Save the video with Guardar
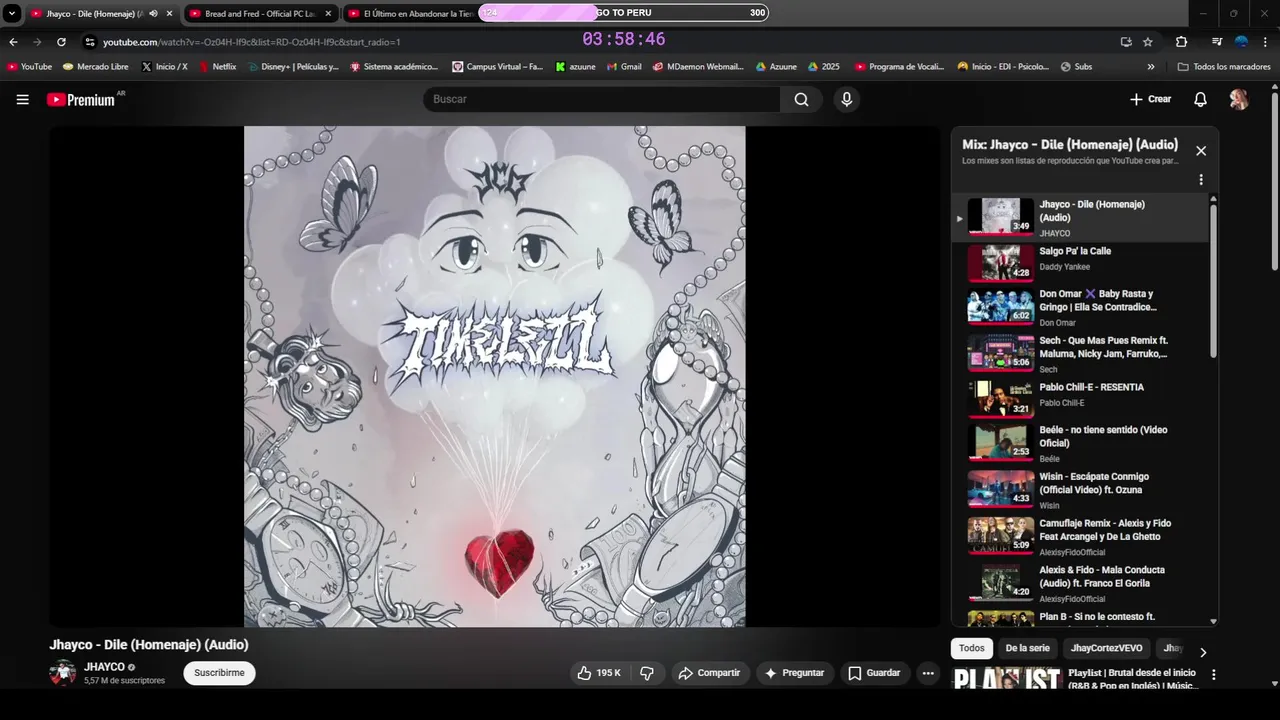The image size is (1280, 720). point(875,673)
